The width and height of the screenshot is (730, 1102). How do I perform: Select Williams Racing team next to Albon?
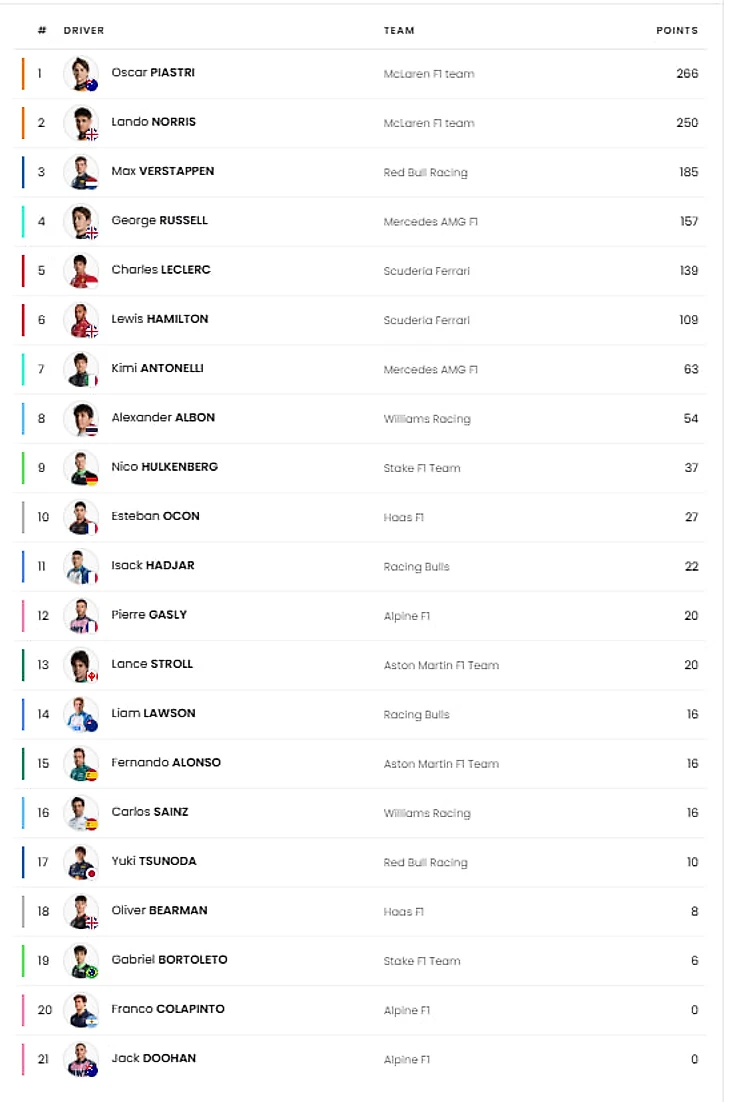(427, 419)
